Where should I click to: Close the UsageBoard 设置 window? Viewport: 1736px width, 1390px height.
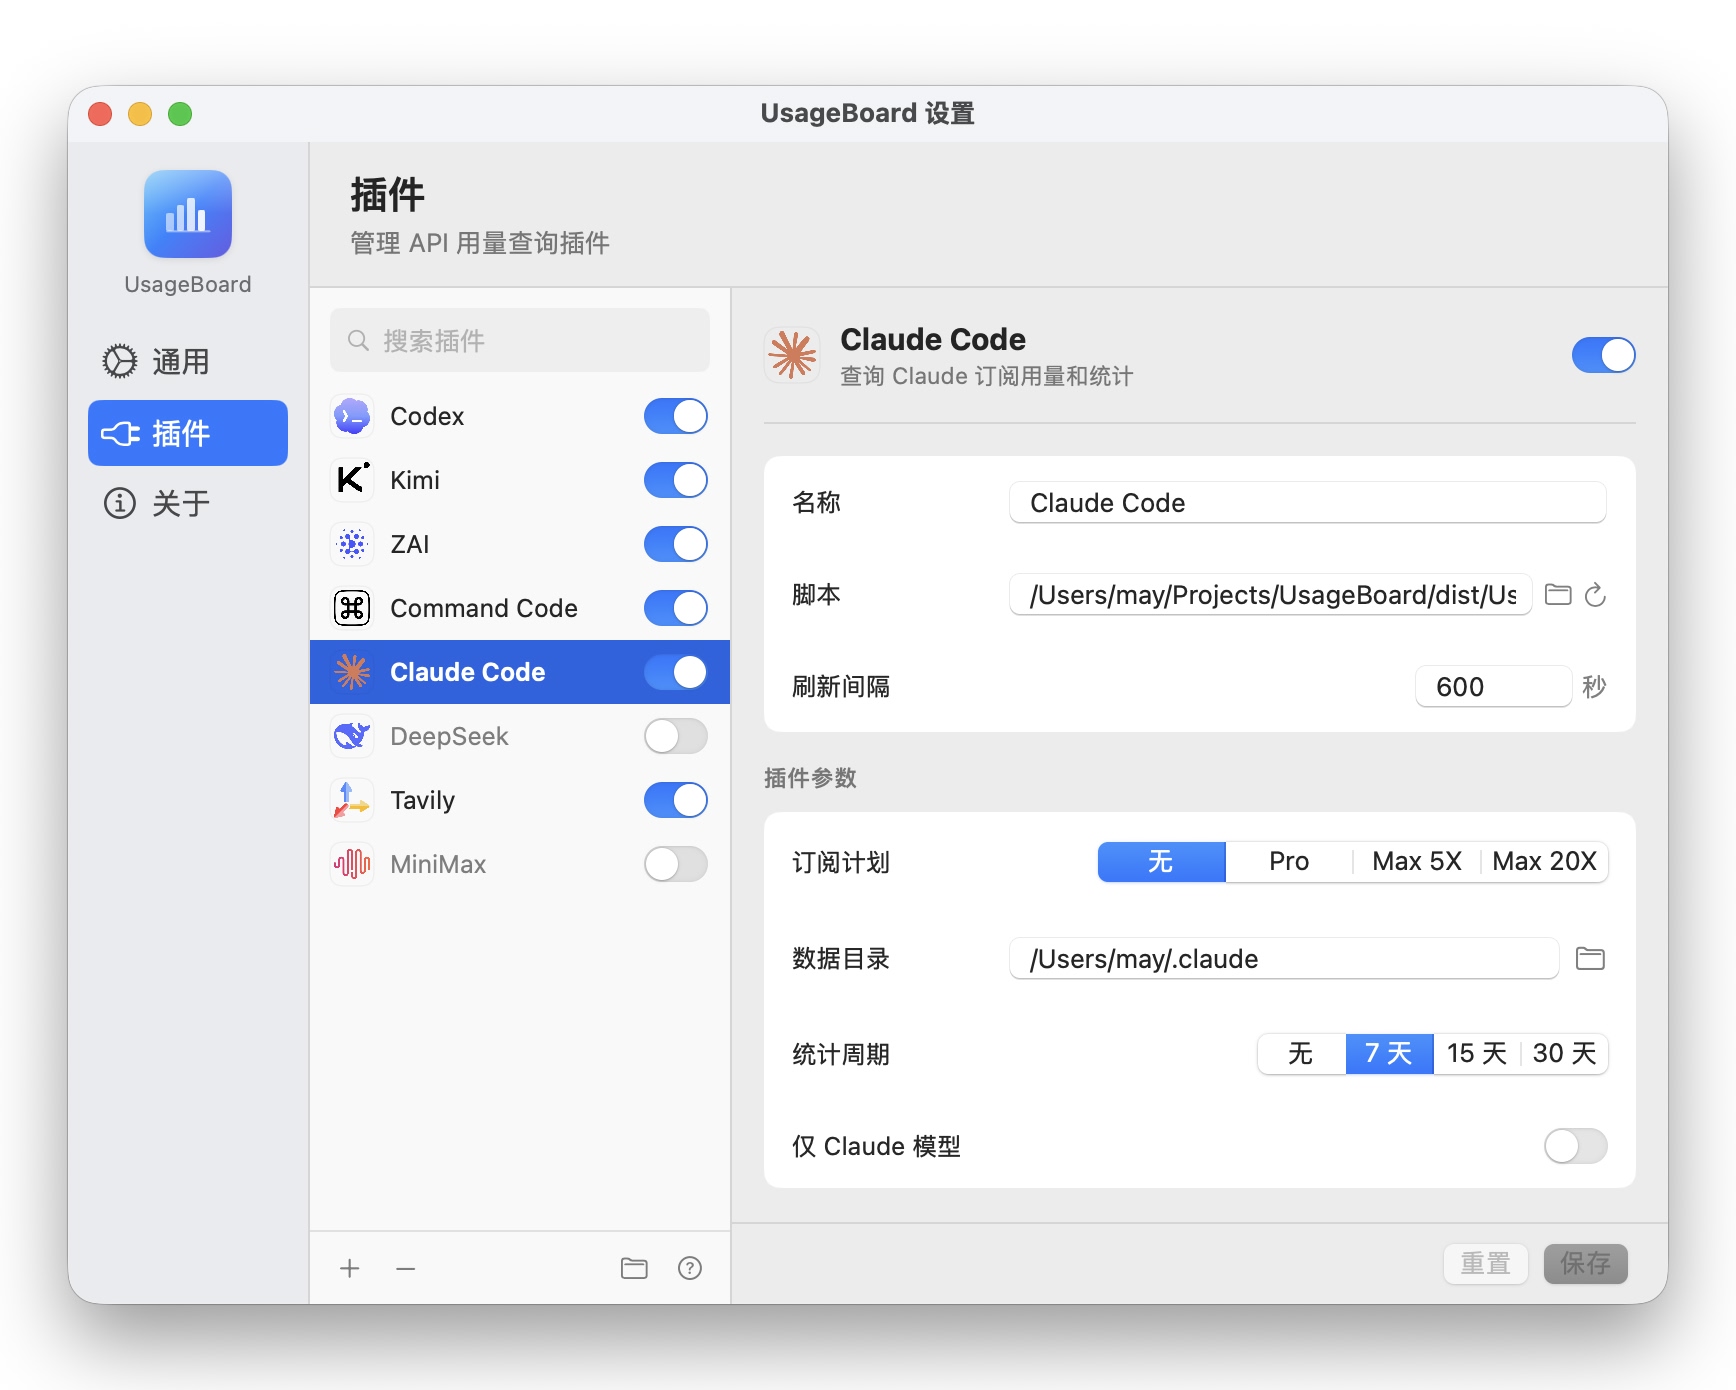pos(100,114)
